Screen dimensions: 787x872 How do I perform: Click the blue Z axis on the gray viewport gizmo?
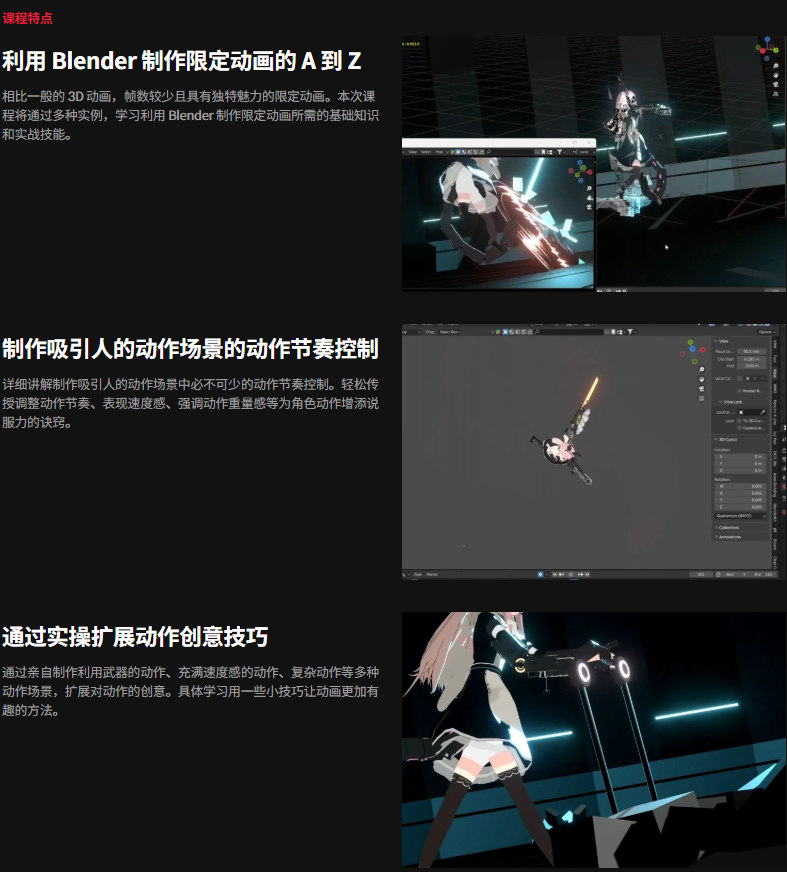pyautogui.click(x=692, y=349)
